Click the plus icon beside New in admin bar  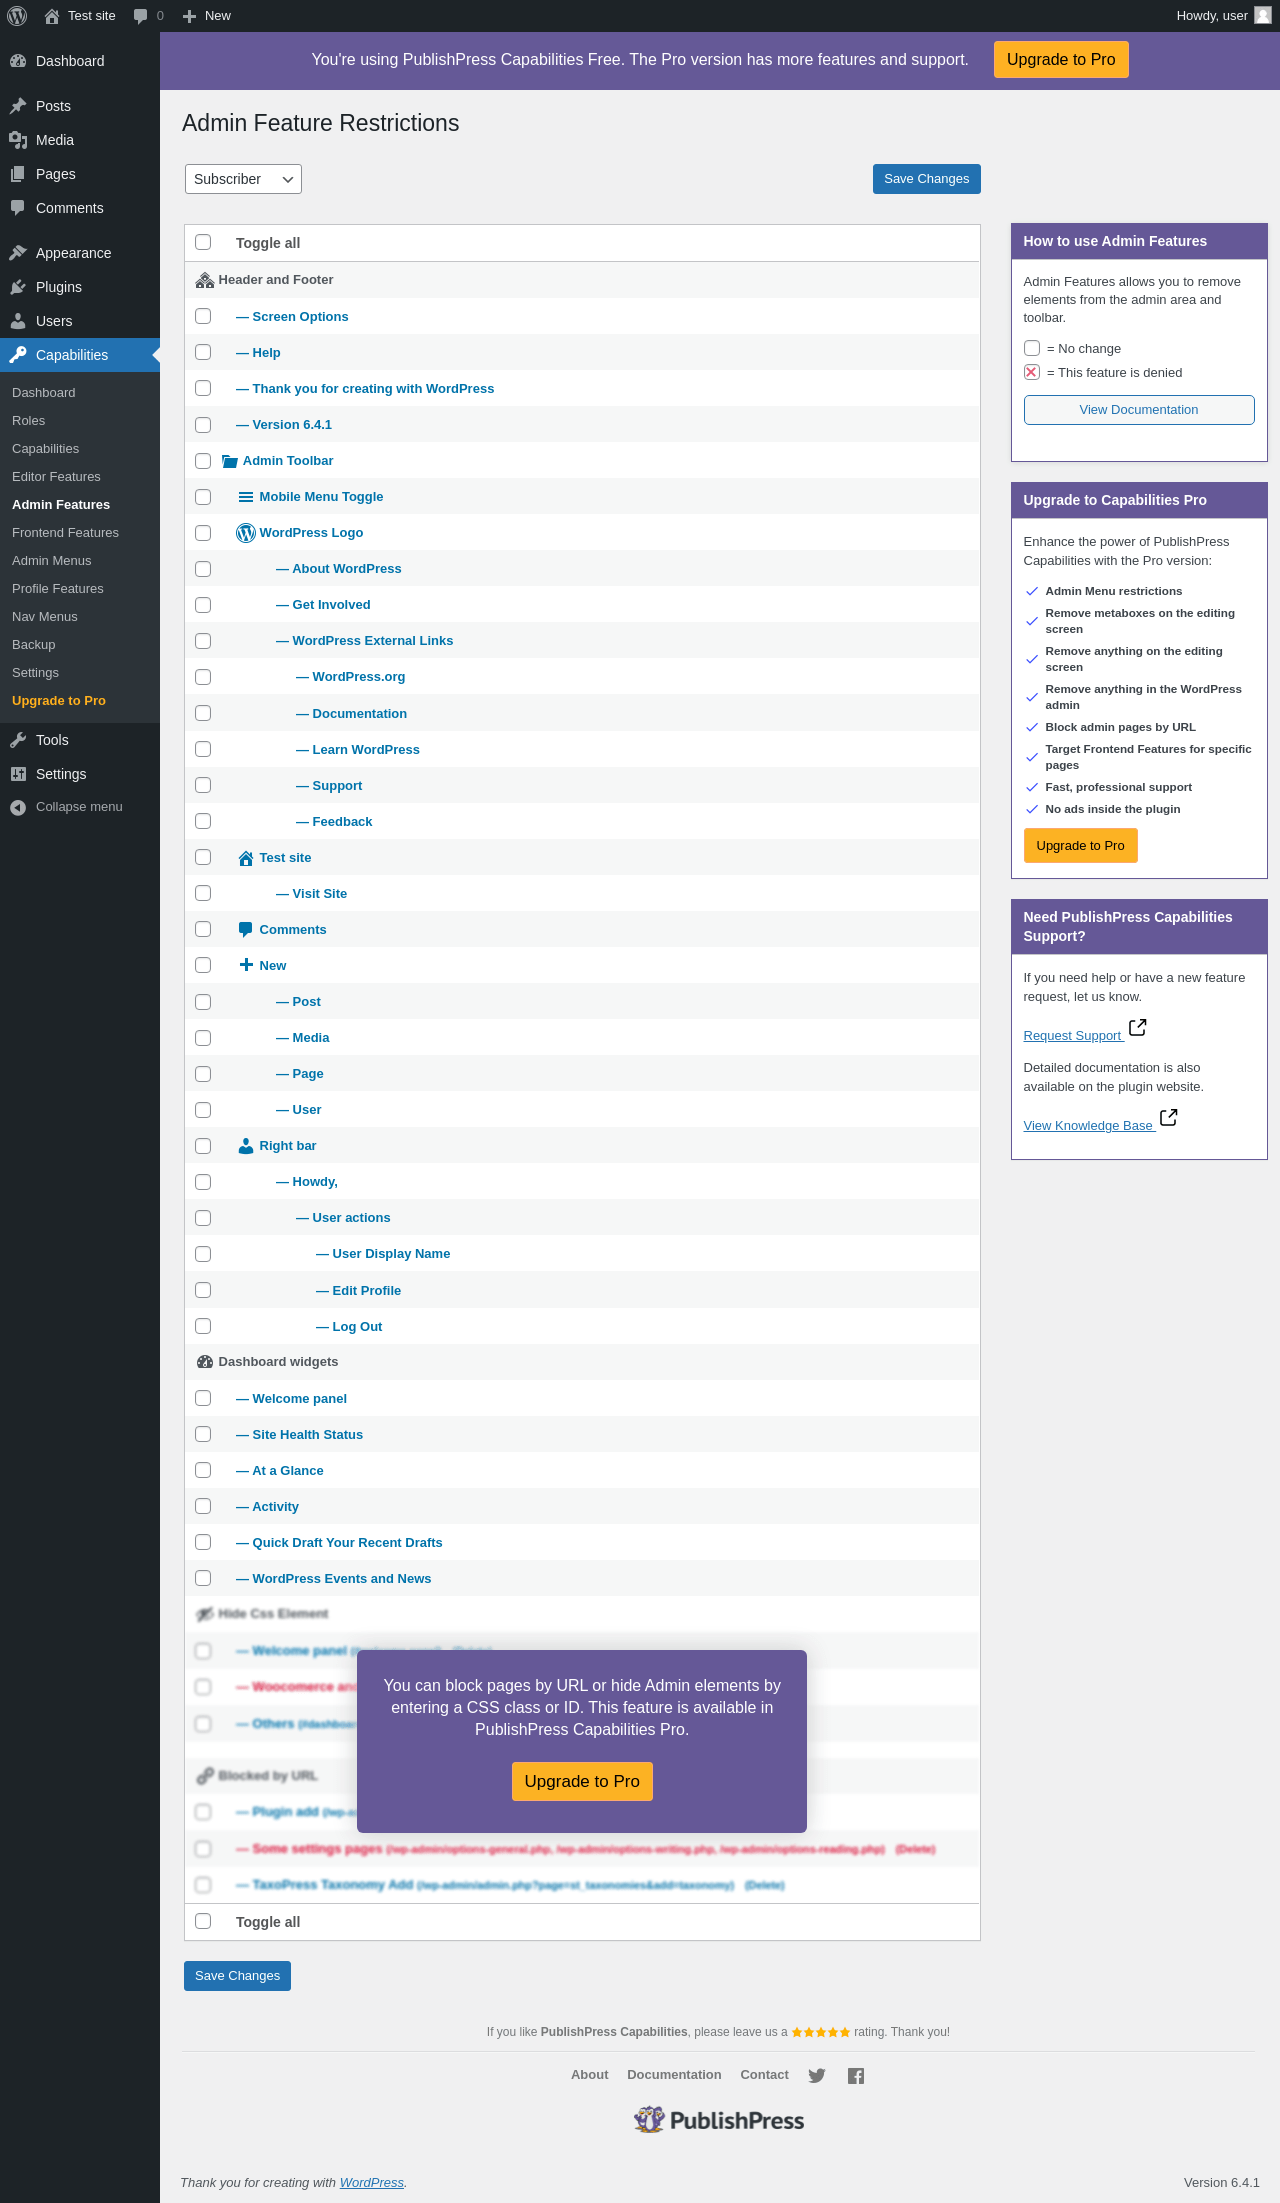[189, 16]
